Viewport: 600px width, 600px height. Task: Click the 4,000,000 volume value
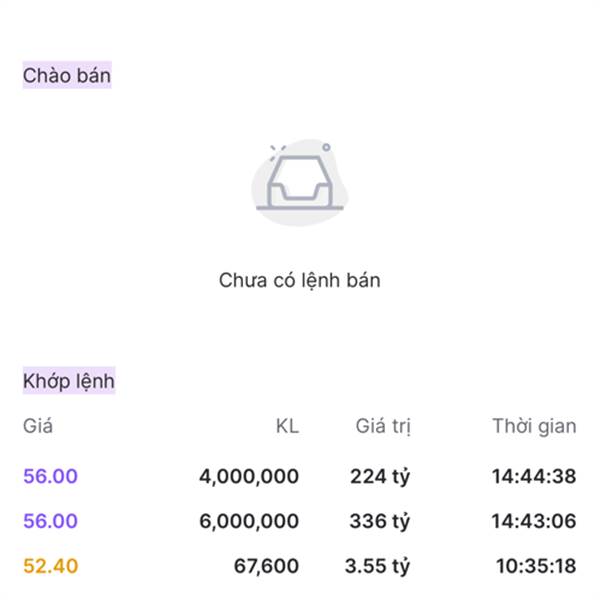tap(249, 476)
